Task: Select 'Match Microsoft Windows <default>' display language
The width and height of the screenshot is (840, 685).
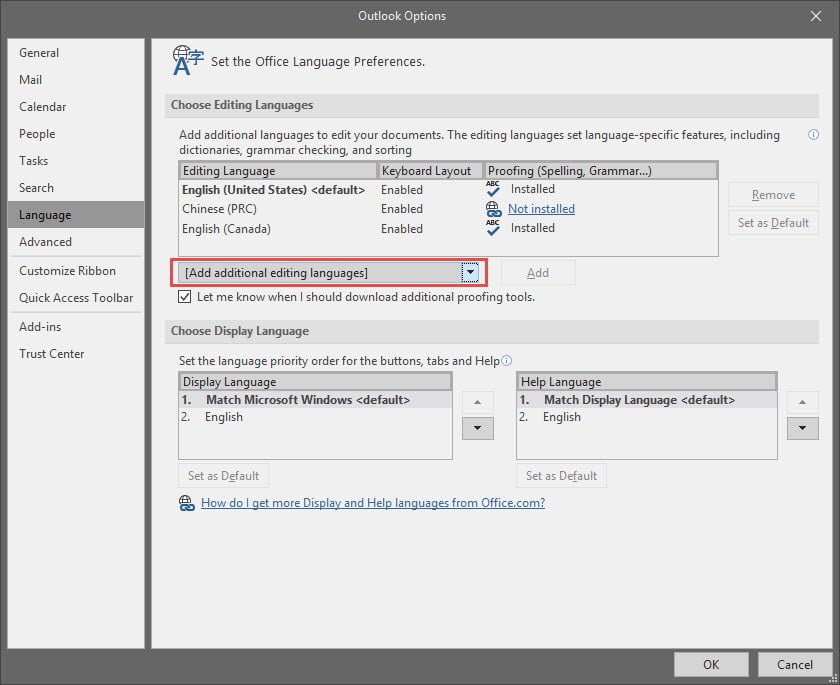Action: click(315, 400)
